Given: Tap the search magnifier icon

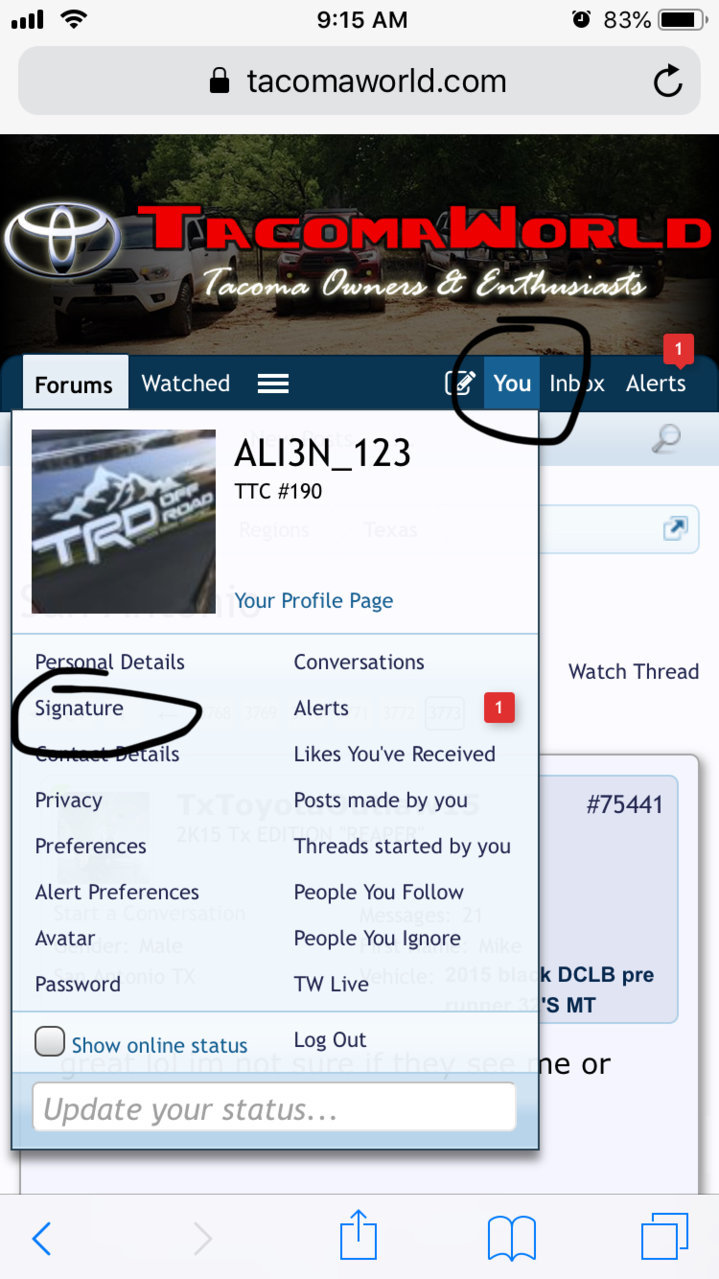Looking at the screenshot, I should (666, 438).
